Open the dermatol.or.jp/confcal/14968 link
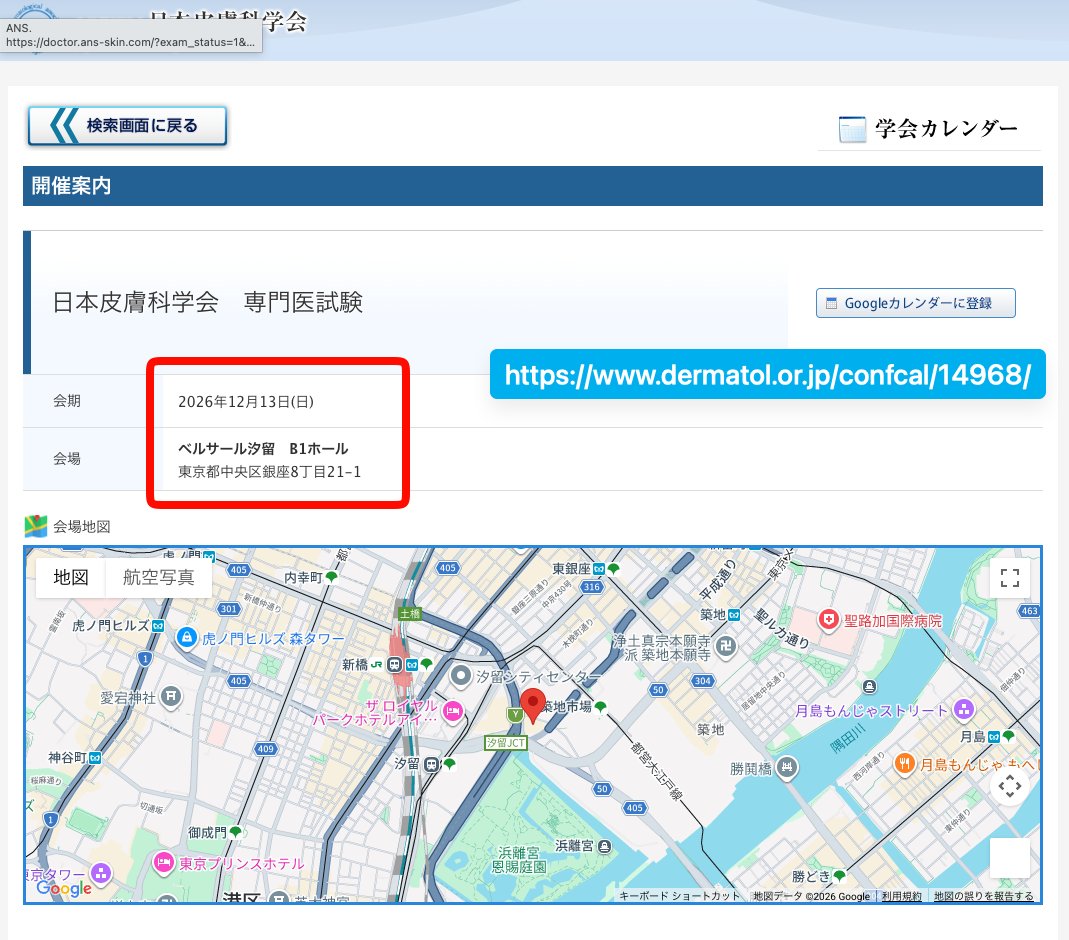The image size is (1069, 940). click(767, 374)
